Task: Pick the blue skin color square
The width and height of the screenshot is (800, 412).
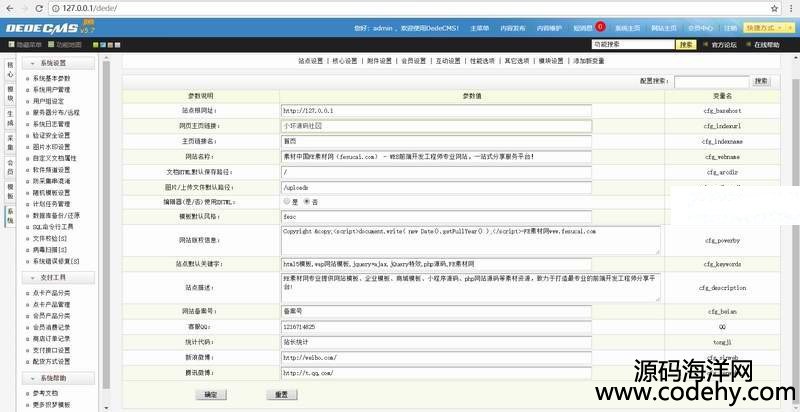Action: 103,45
